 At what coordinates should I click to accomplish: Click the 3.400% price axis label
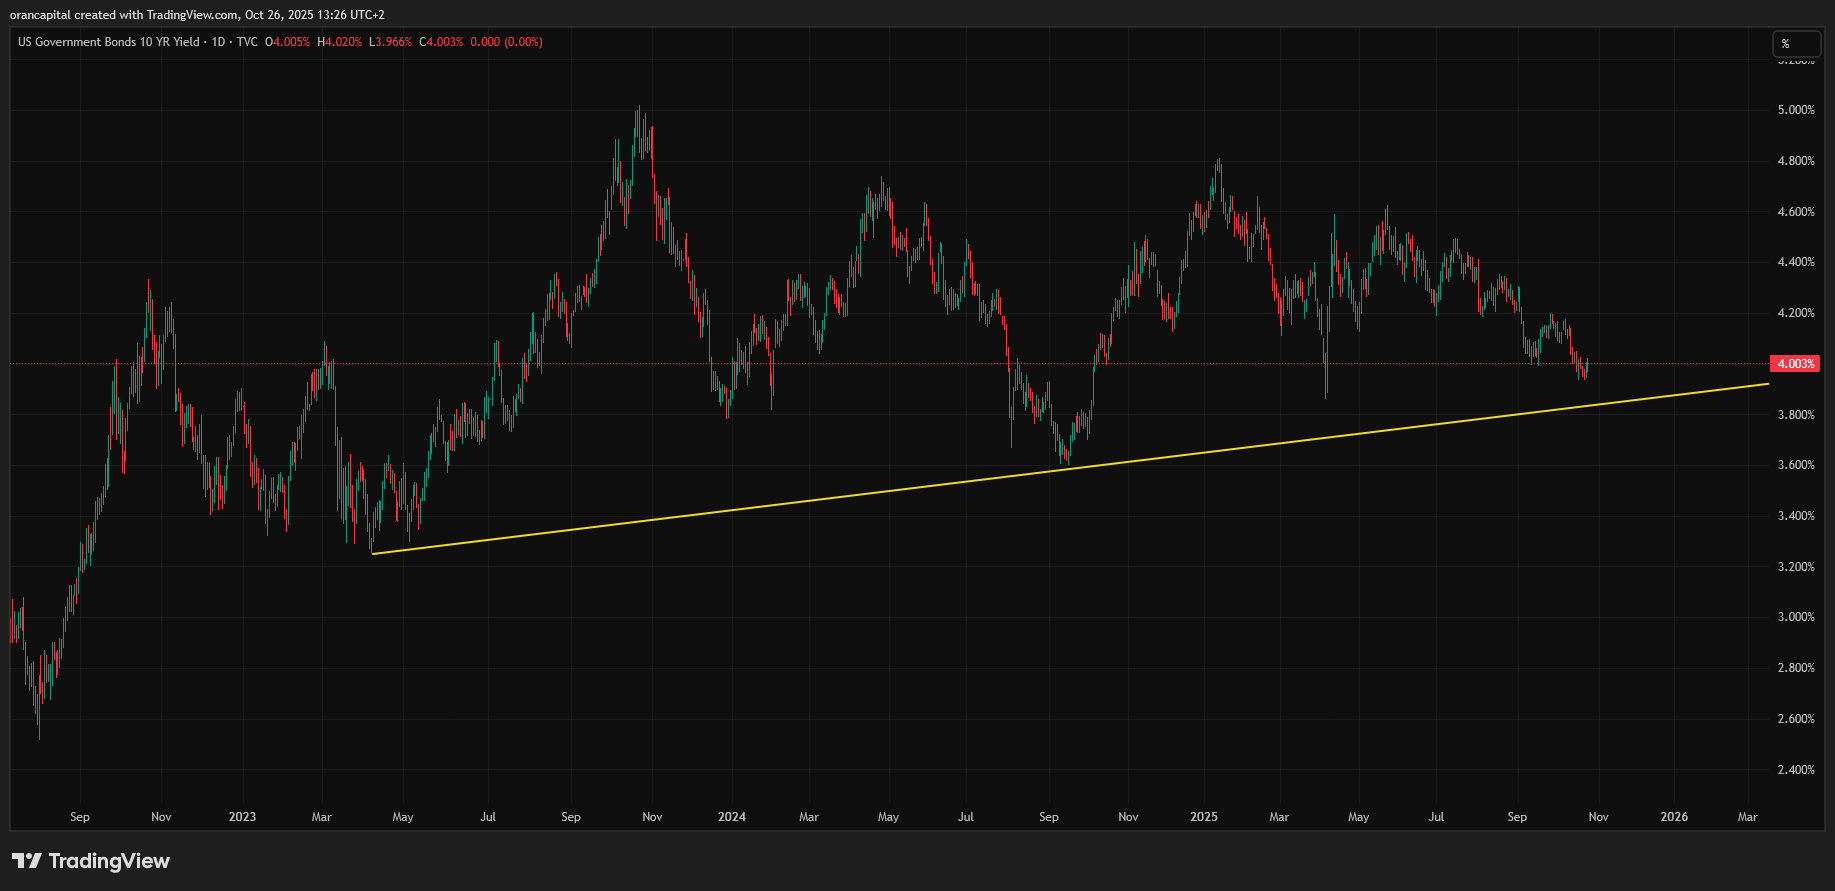click(1796, 516)
